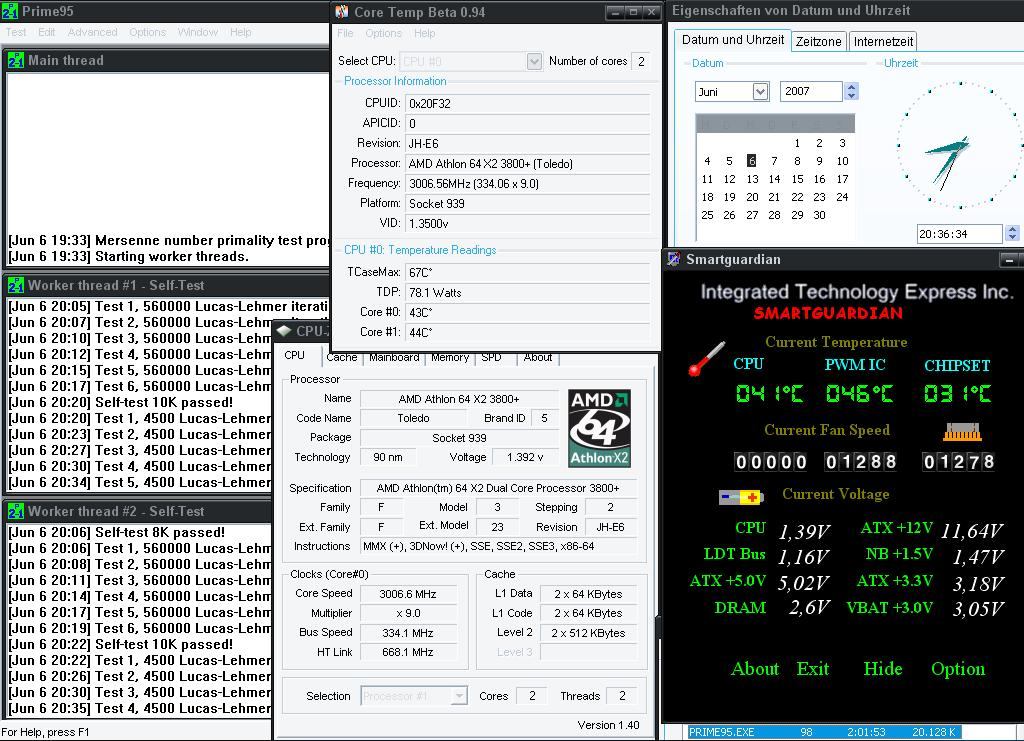Screen dimensions: 1024x741
Task: Click the CPU-Z title bar icon
Action: coord(283,331)
